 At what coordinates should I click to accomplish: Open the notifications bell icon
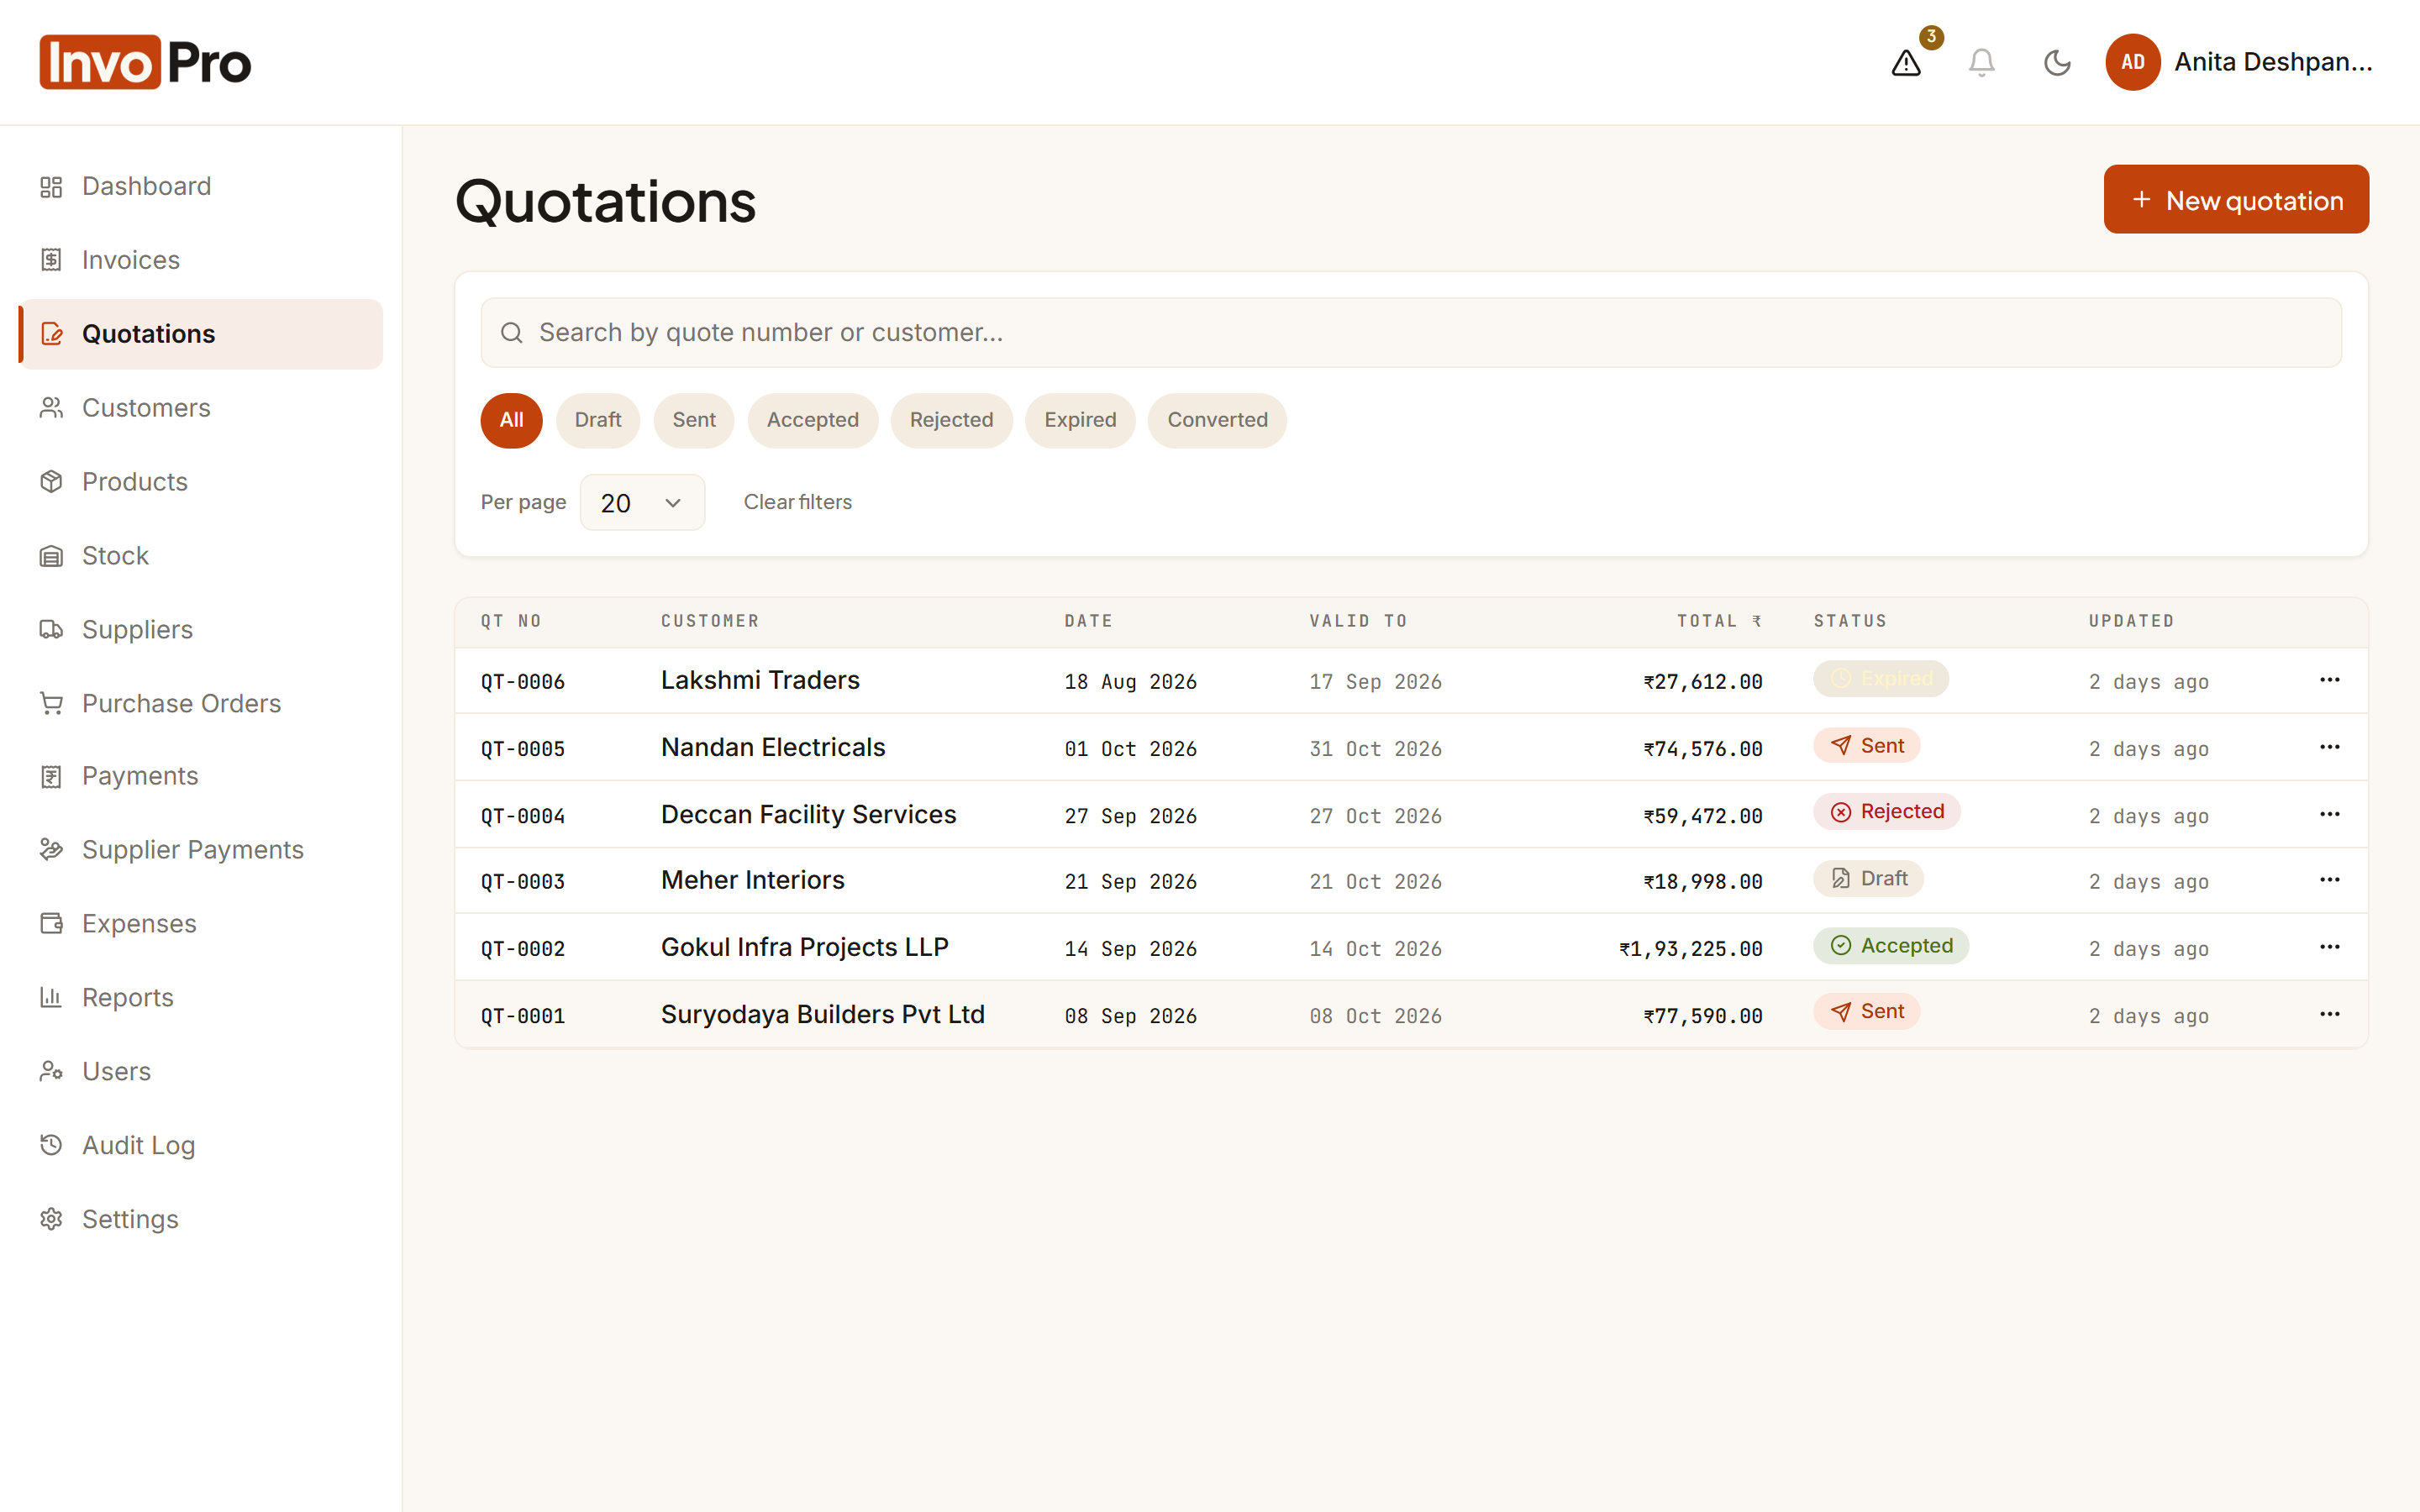coord(1981,63)
